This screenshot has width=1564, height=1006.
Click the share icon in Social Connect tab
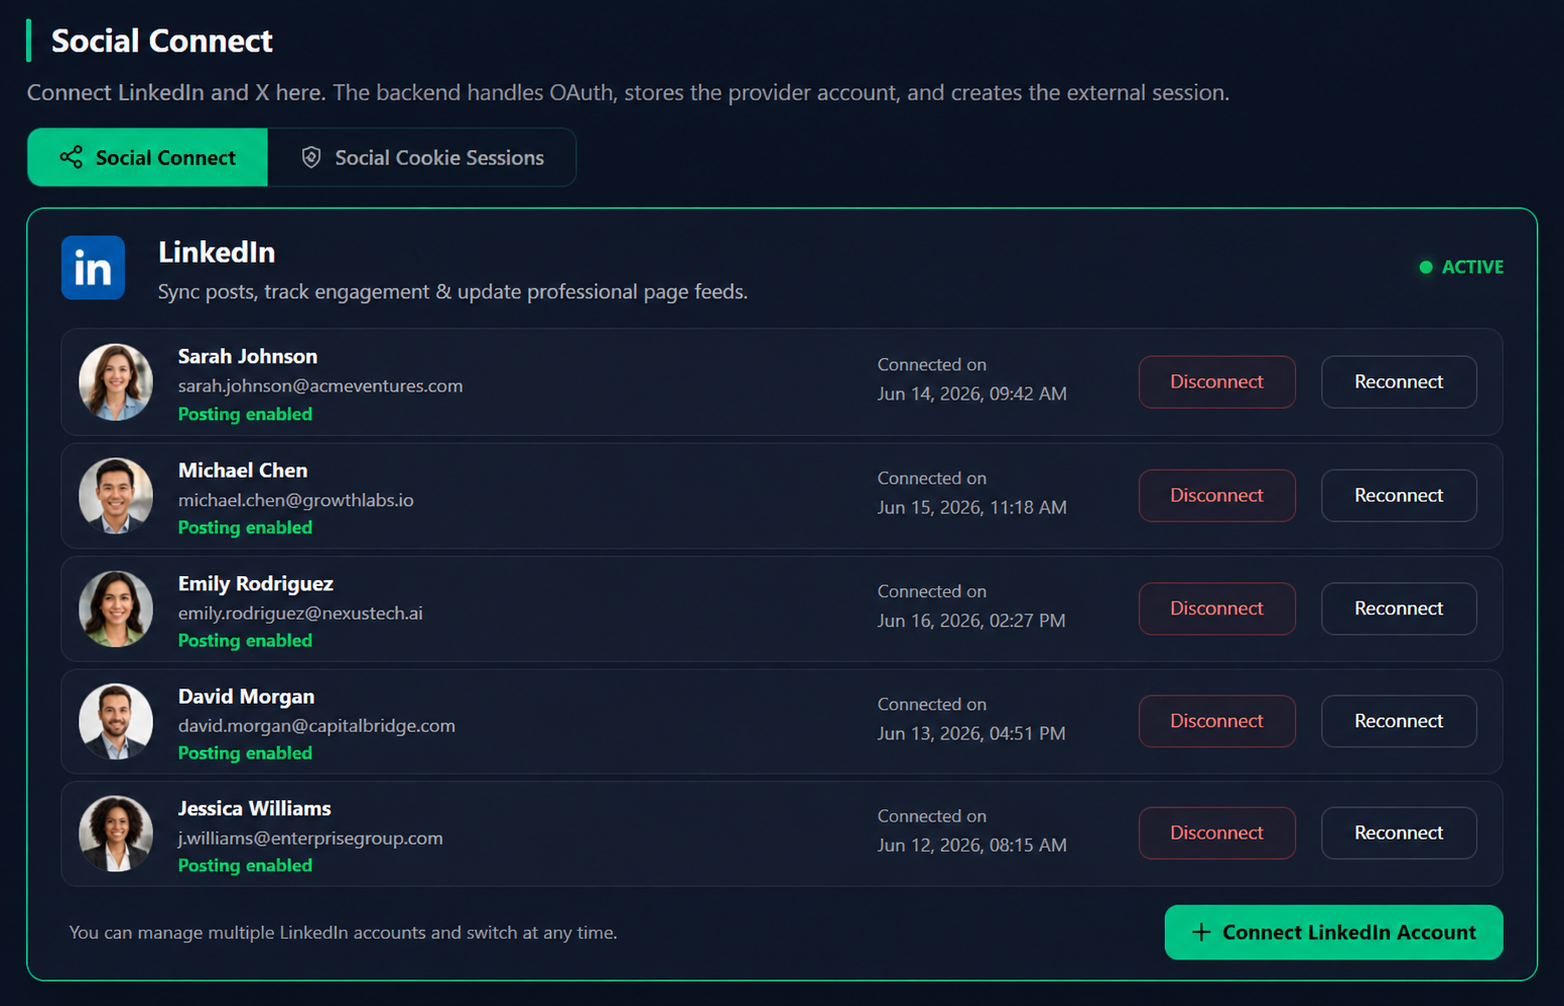(71, 157)
